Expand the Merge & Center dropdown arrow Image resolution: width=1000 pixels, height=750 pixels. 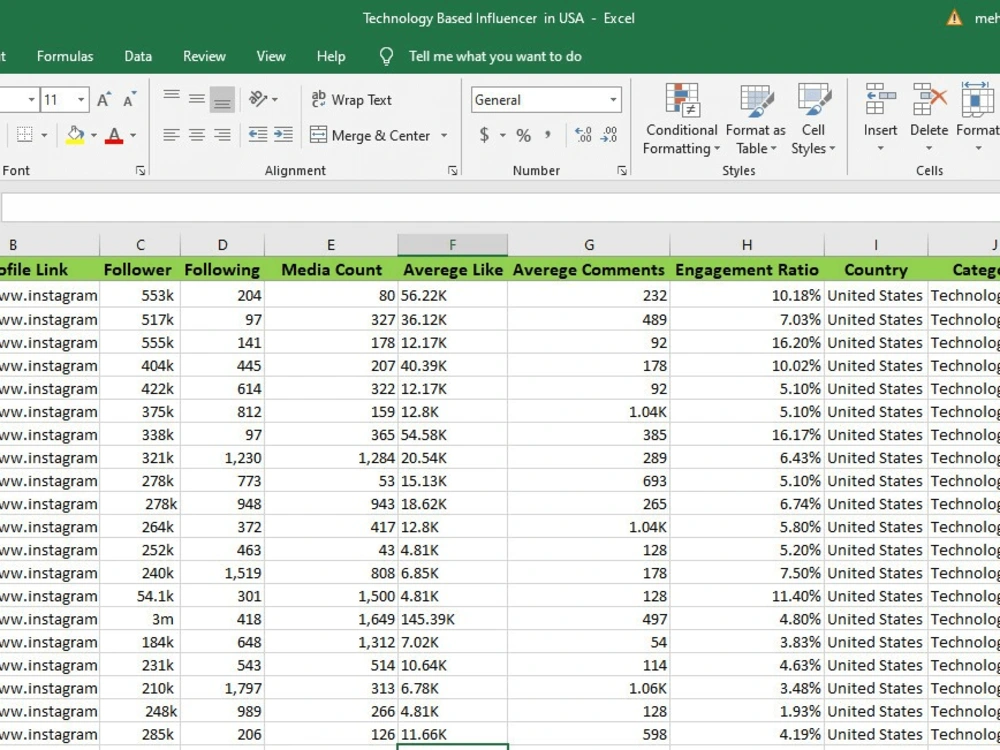pos(444,136)
